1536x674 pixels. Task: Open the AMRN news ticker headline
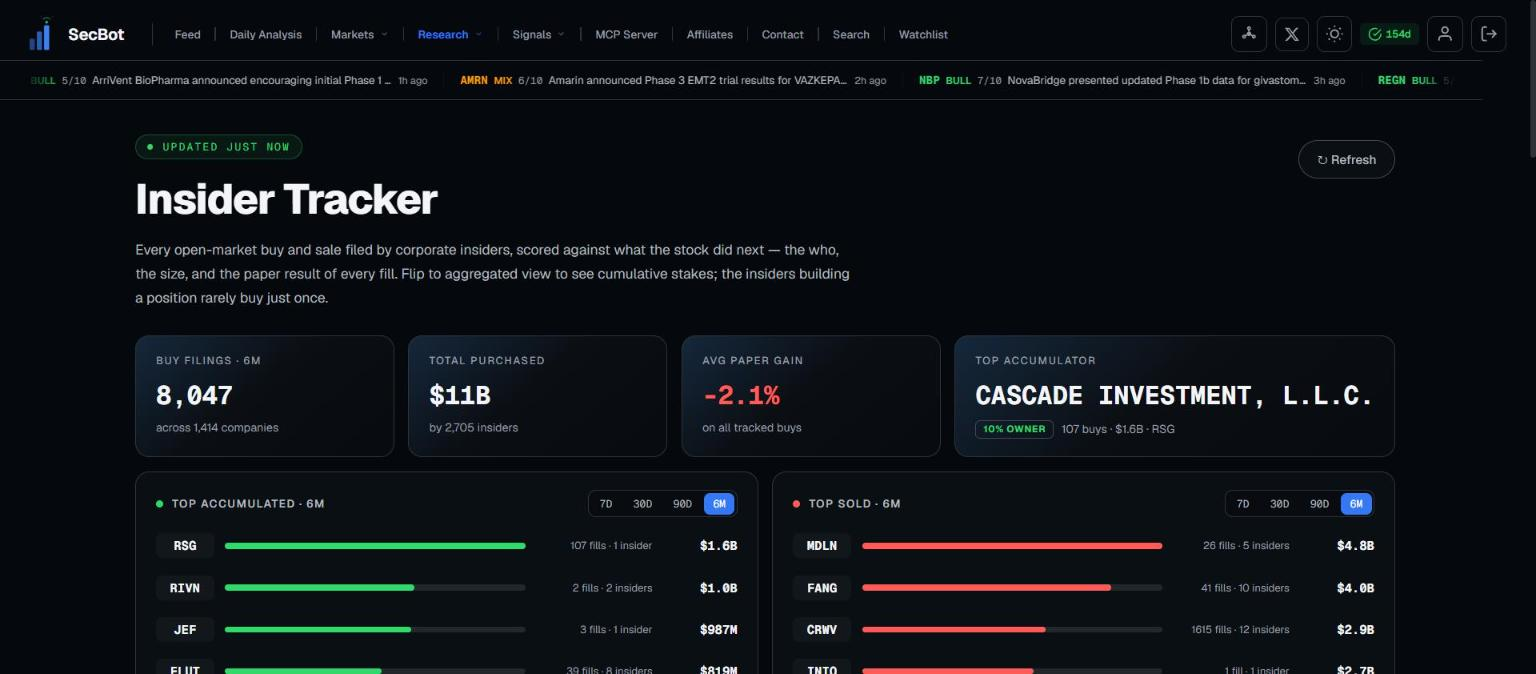(x=673, y=80)
